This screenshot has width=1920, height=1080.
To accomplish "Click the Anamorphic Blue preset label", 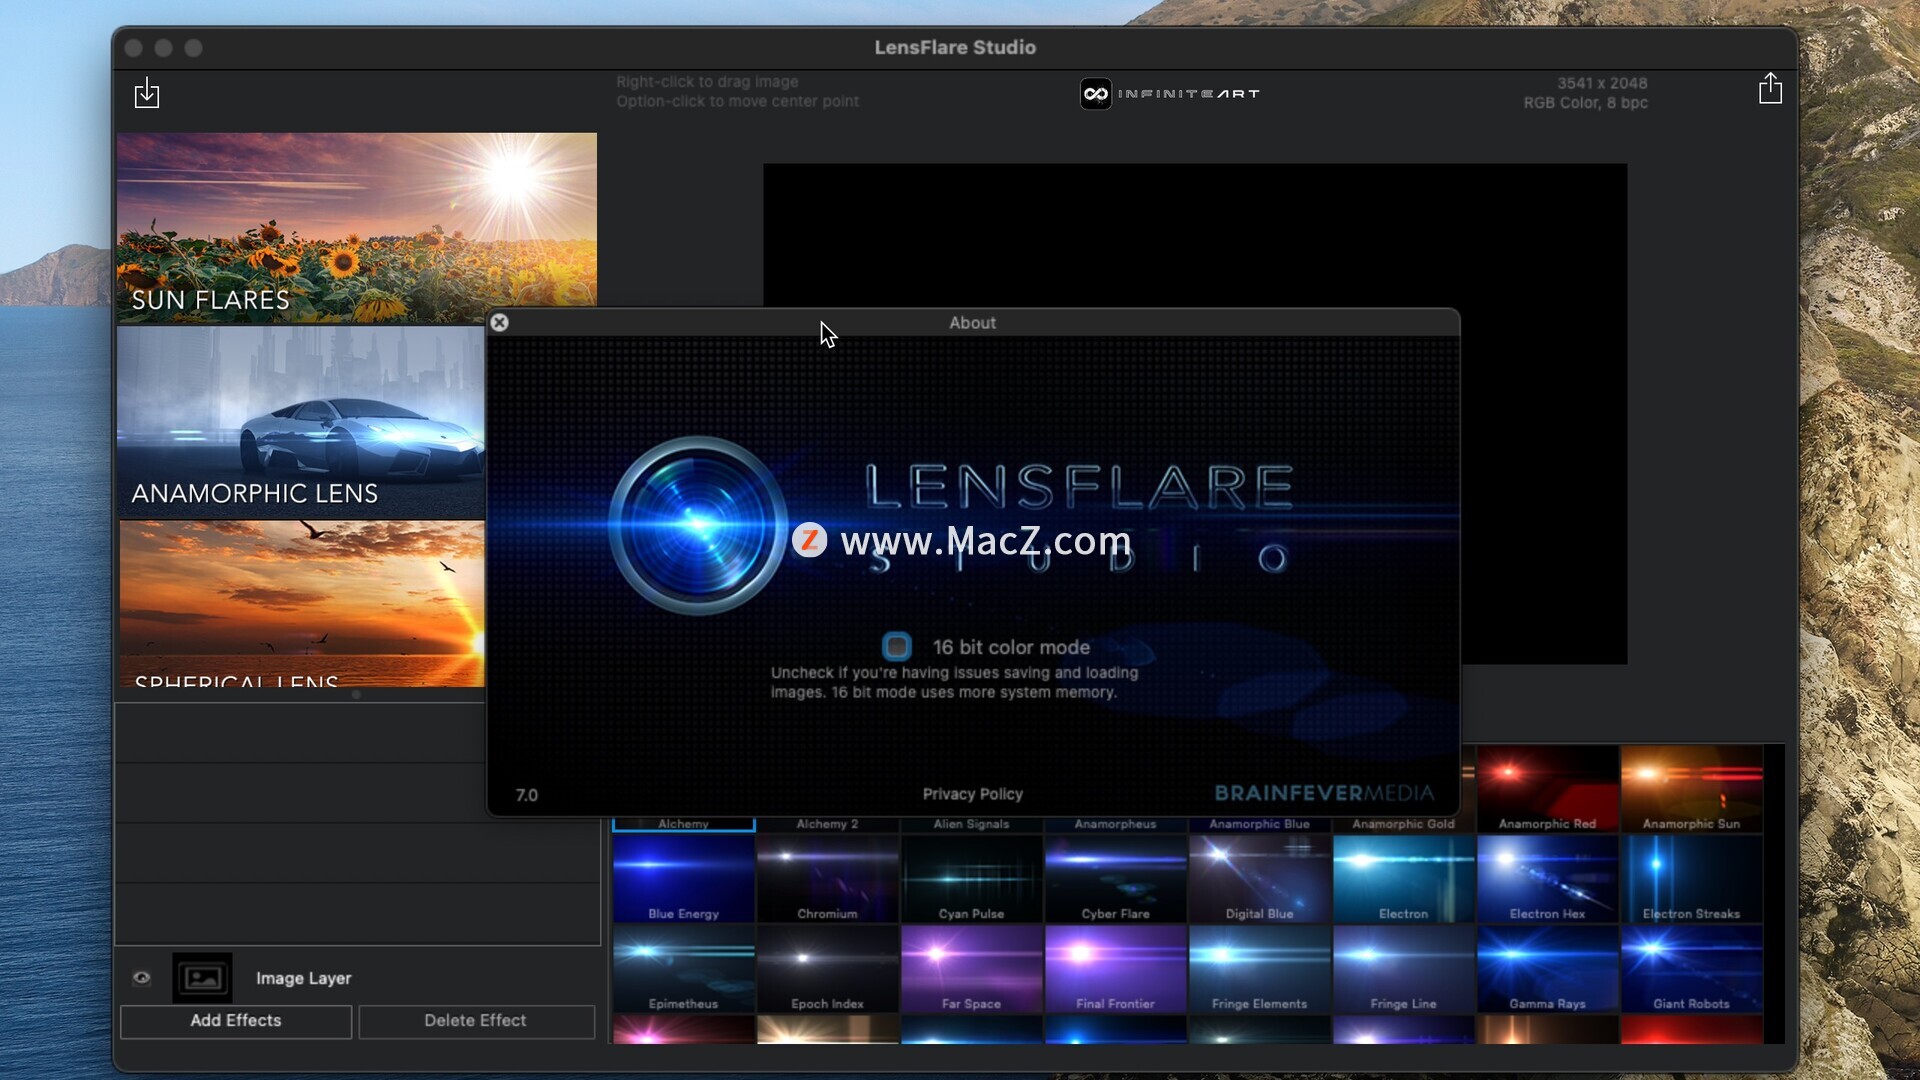I will (x=1260, y=824).
